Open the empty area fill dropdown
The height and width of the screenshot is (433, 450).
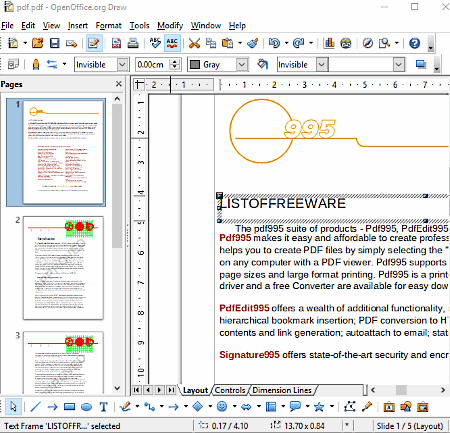(x=399, y=64)
